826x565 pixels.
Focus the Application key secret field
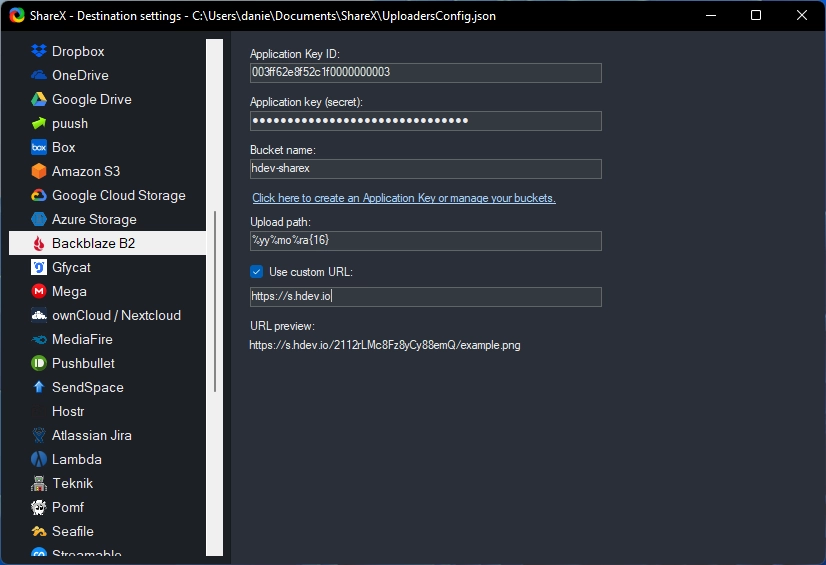(425, 121)
